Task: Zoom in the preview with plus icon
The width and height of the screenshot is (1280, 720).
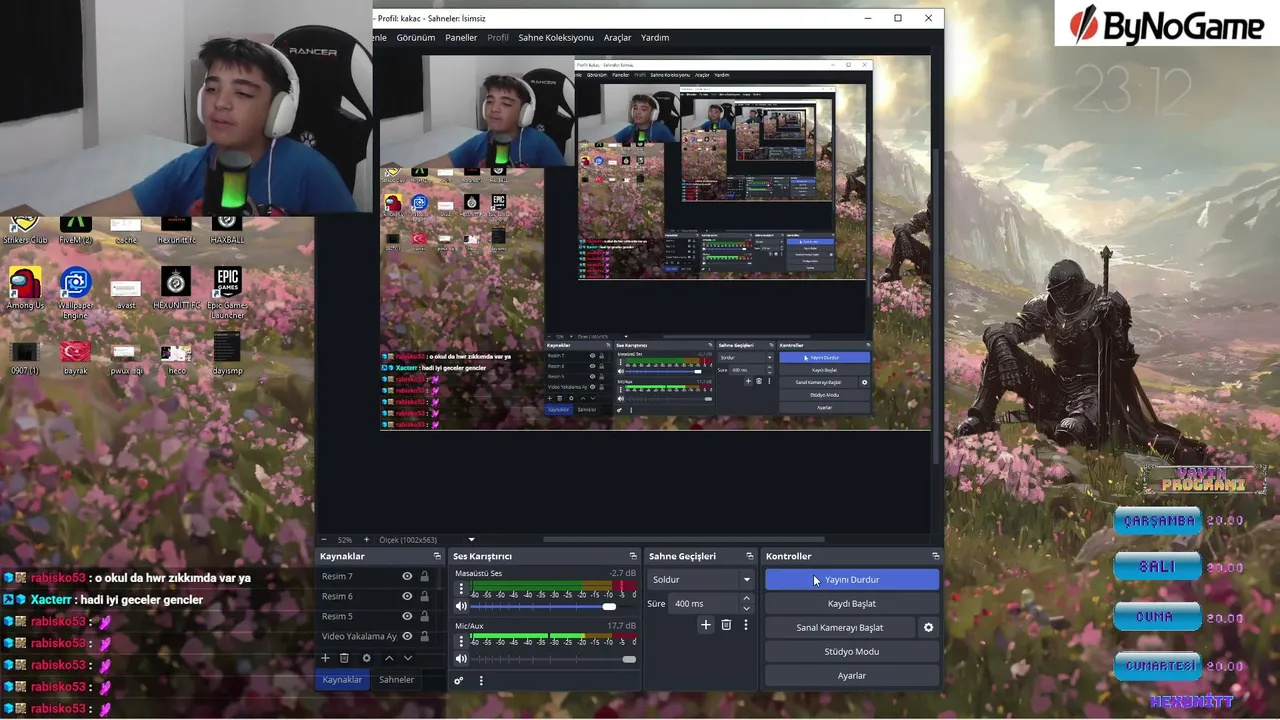Action: pos(366,540)
